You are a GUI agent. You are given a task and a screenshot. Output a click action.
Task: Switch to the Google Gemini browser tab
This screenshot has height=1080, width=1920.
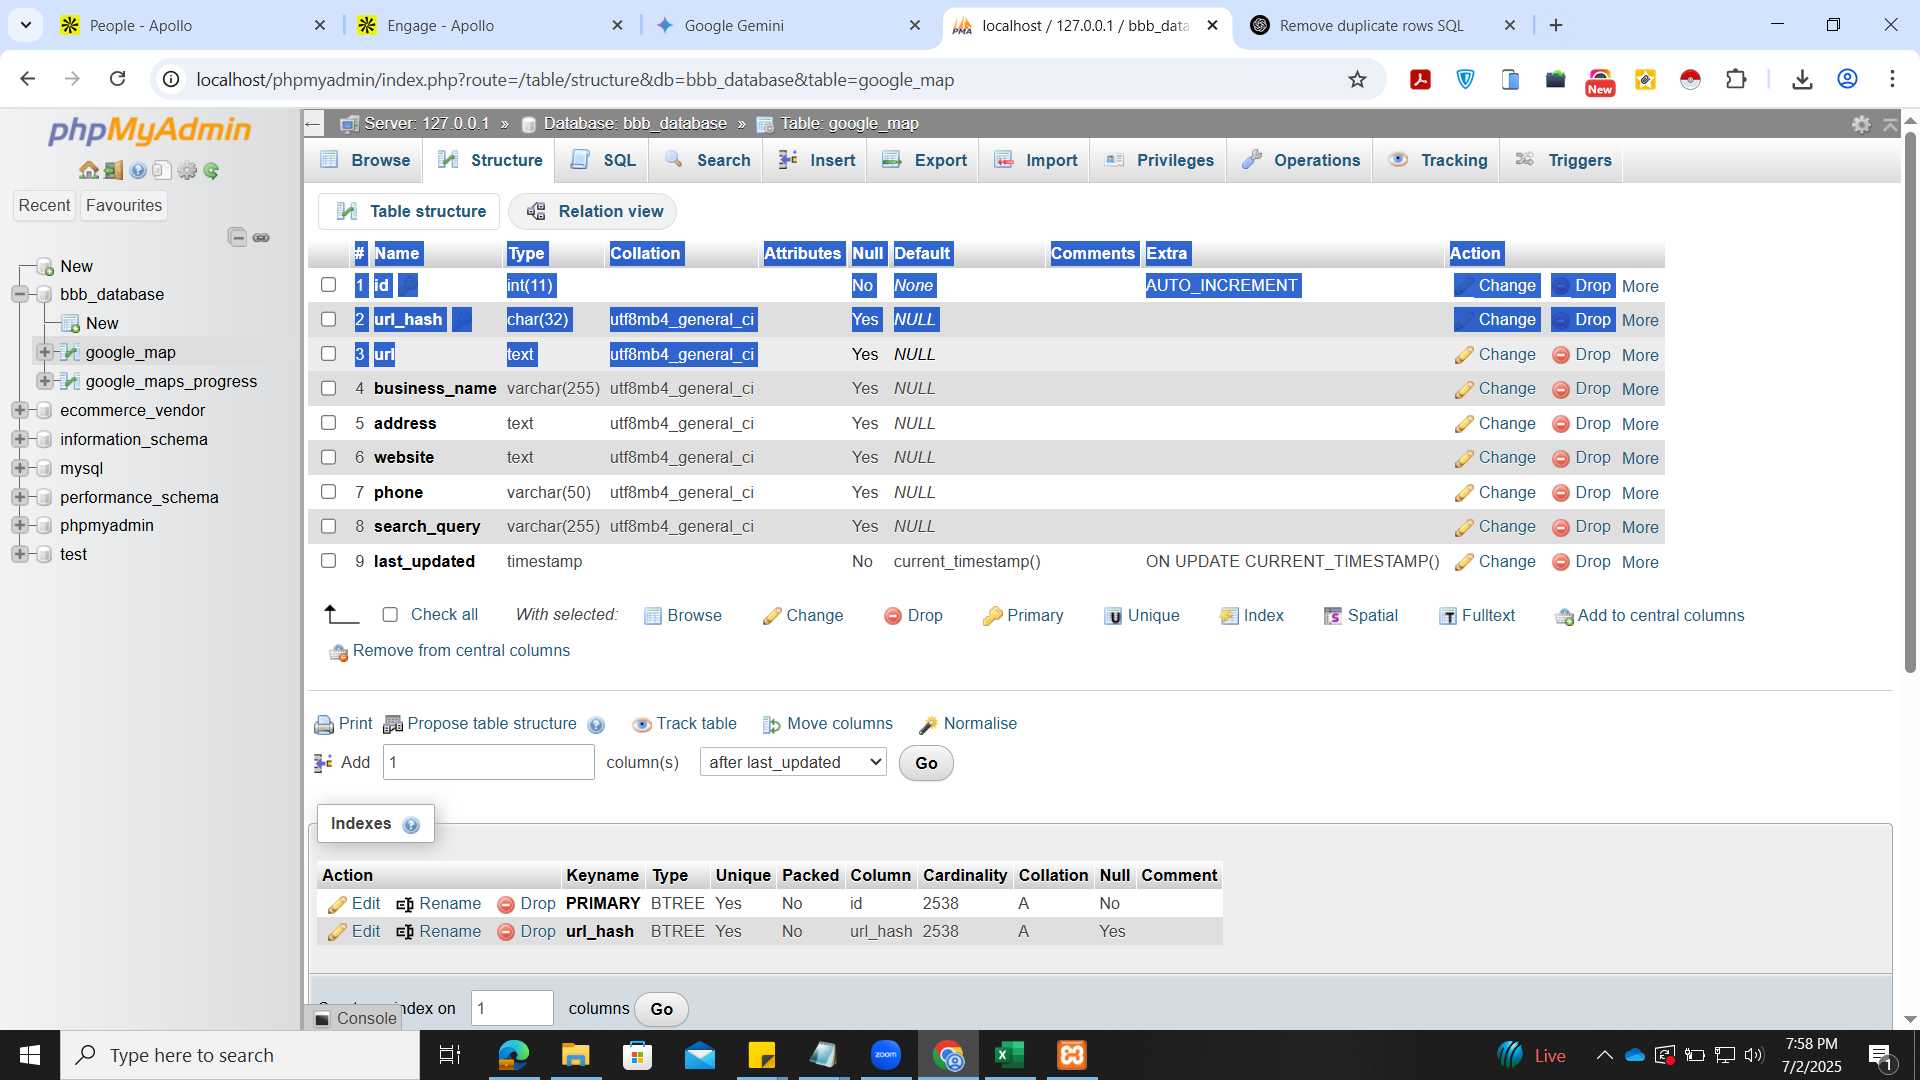(790, 26)
